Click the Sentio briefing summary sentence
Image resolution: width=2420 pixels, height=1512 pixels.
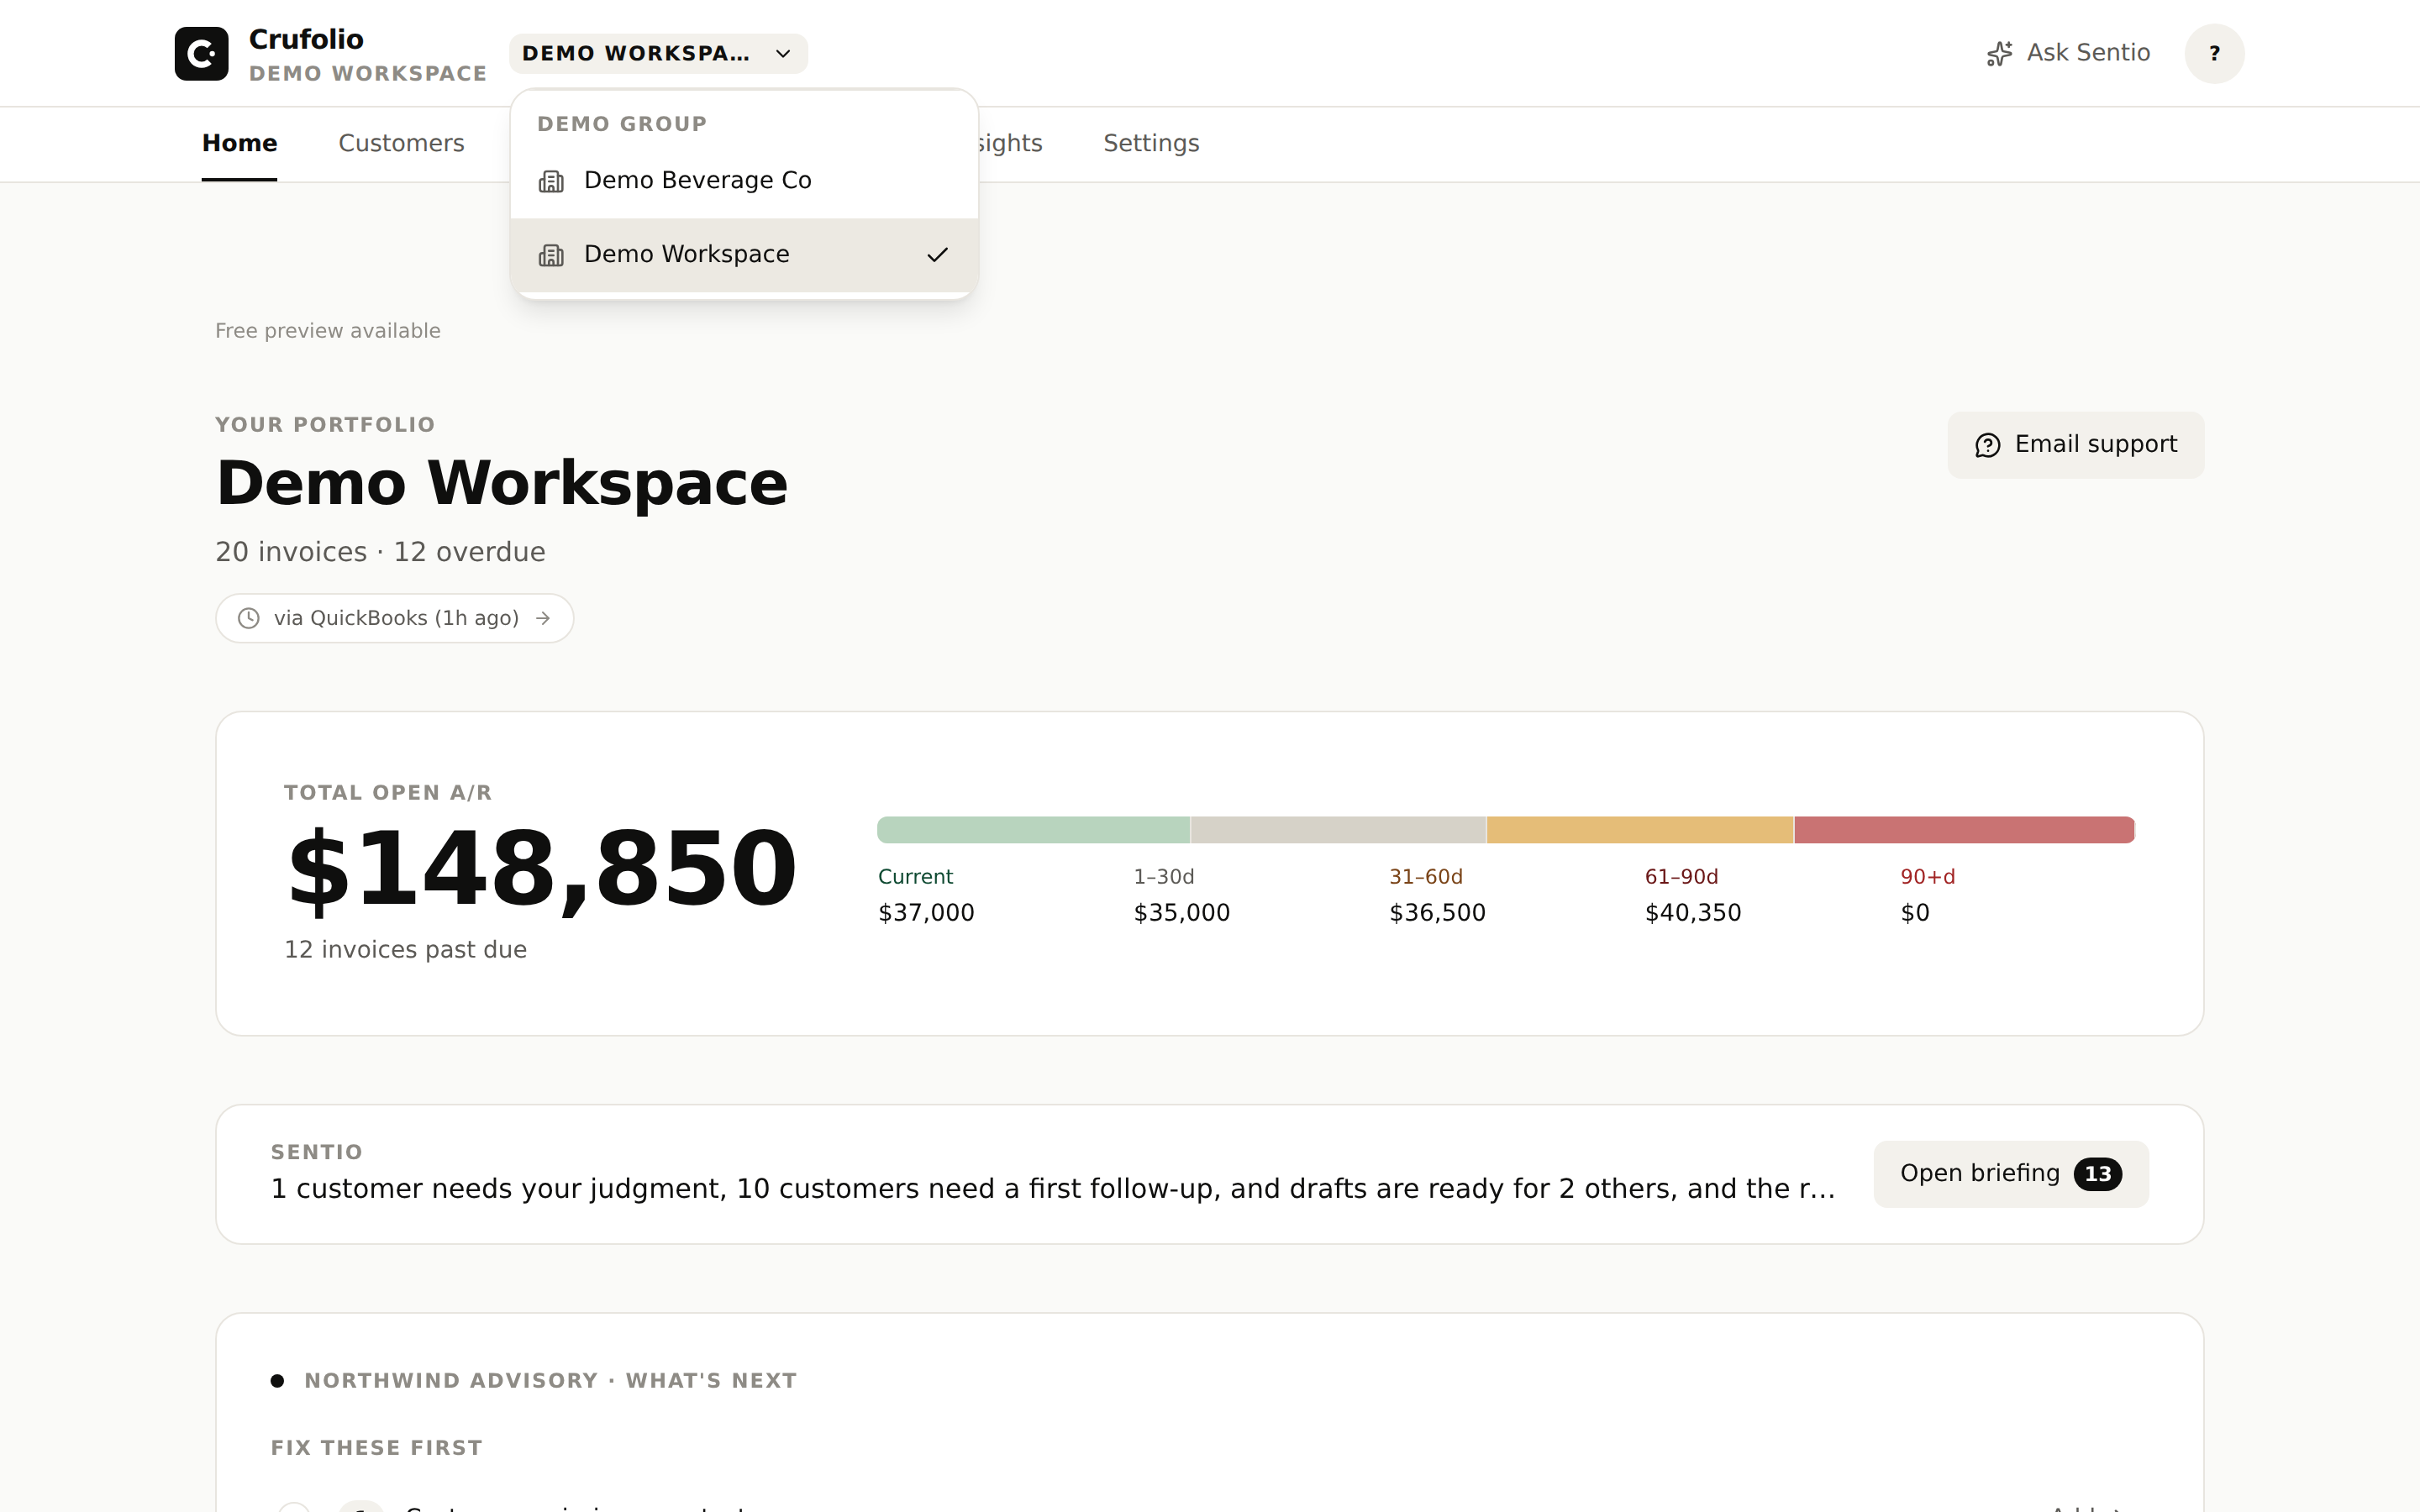tap(1053, 1189)
